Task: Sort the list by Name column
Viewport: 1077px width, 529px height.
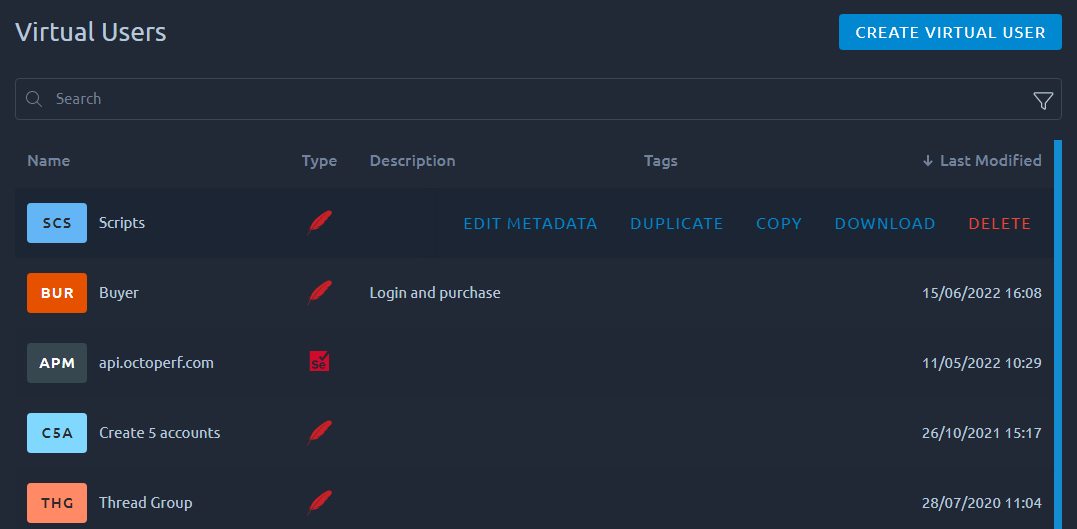Action: (x=49, y=161)
